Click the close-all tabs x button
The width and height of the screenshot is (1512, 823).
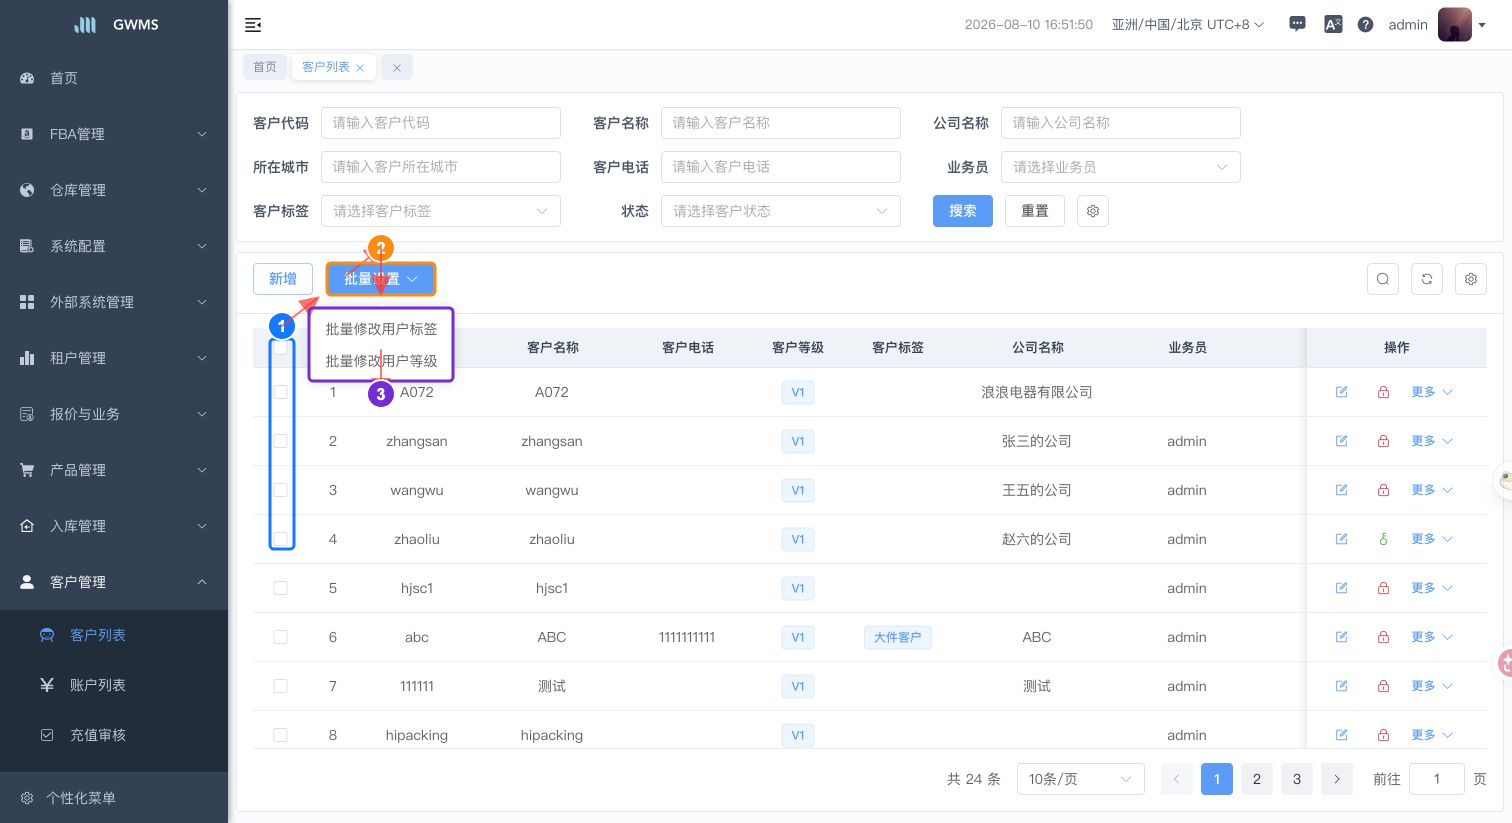(397, 67)
